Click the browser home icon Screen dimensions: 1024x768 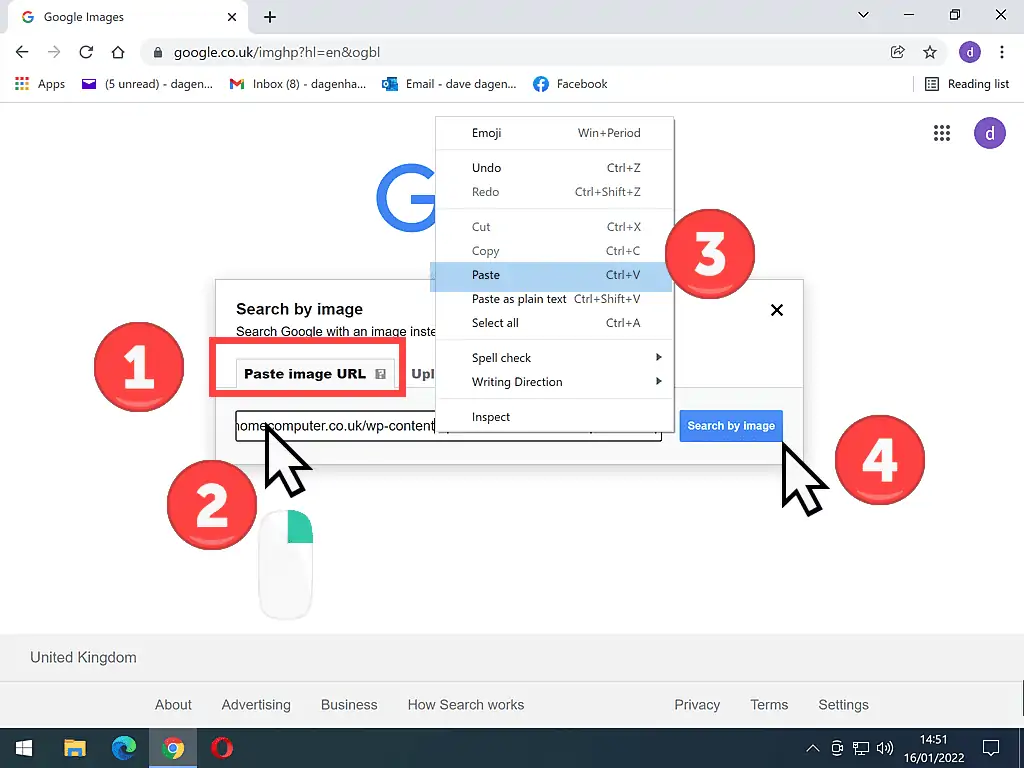point(118,52)
